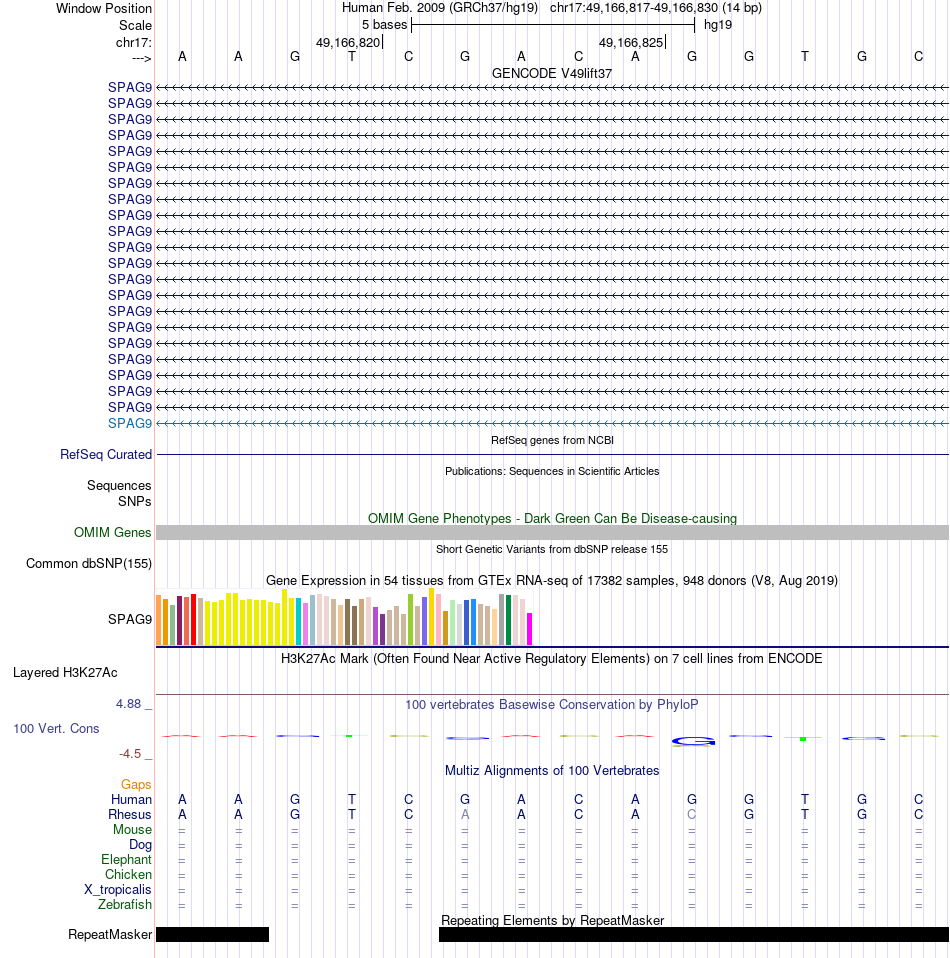Click the Scale track label
The height and width of the screenshot is (958, 950).
[135, 26]
